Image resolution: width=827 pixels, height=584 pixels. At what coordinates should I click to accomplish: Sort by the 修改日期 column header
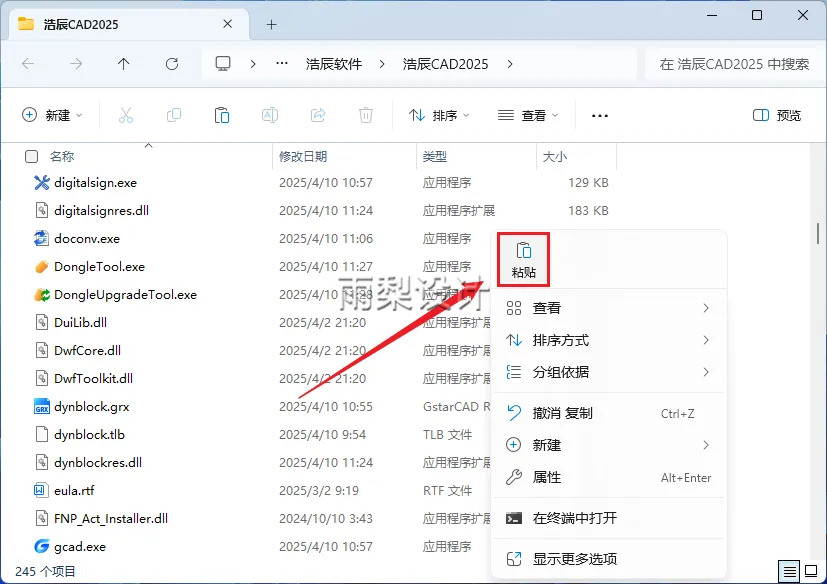[303, 157]
